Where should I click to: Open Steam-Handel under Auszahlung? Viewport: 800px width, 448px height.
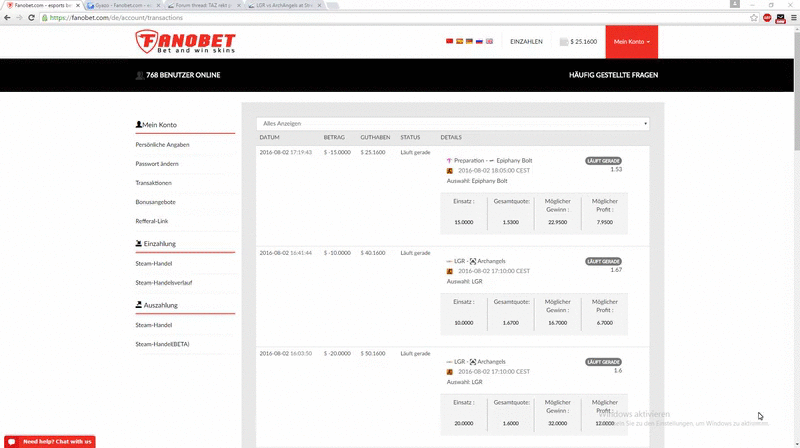(154, 325)
